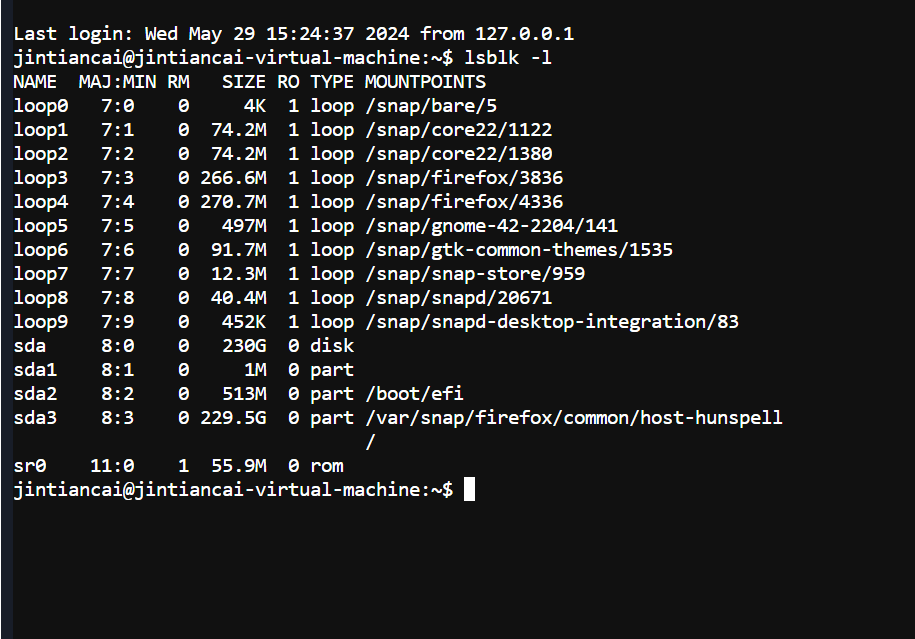
Task: Click the /snap/gtk-common-themes/1535 path
Action: (519, 250)
